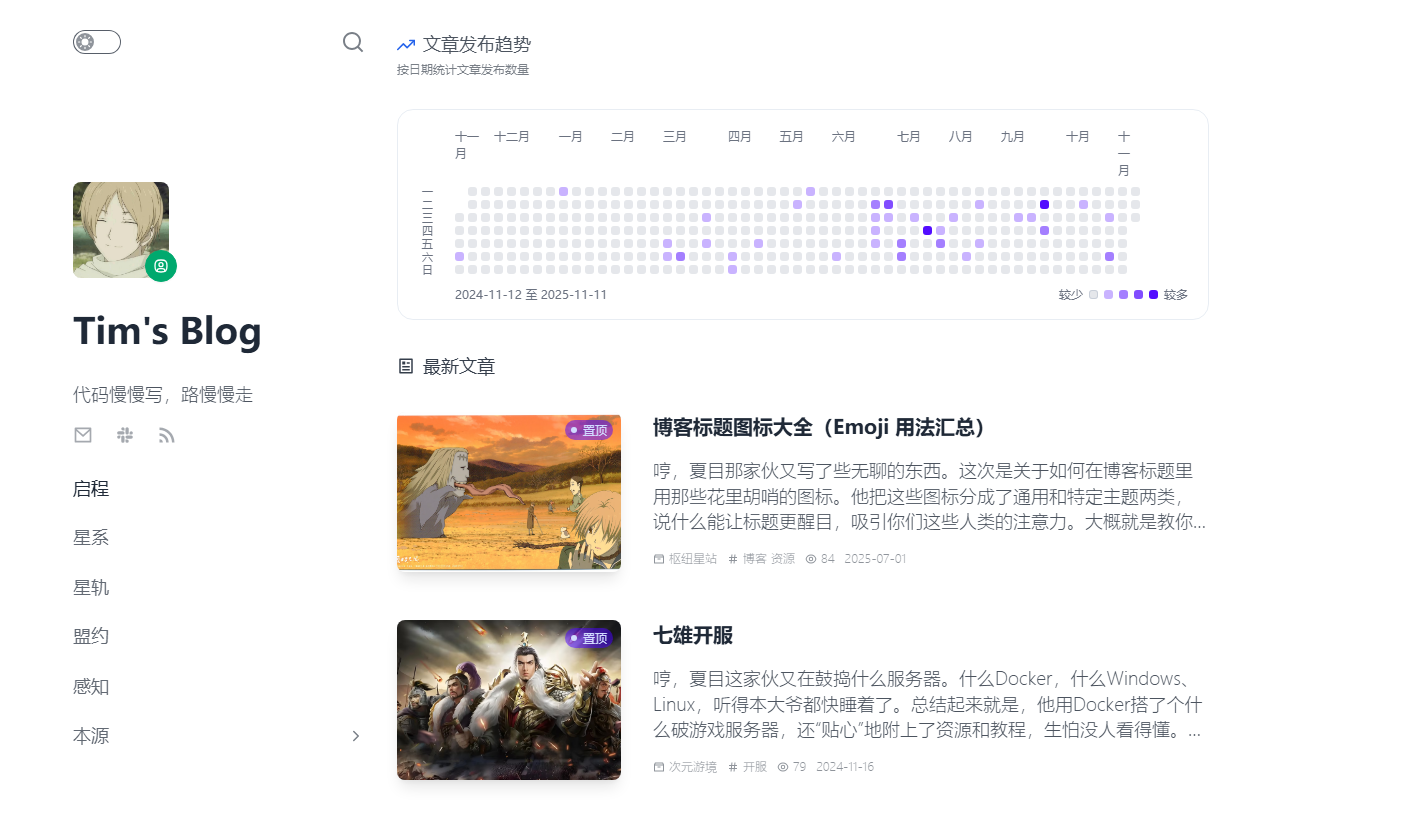The width and height of the screenshot is (1426, 817).
Task: Click the 枢纽星站 category link
Action: pyautogui.click(x=692, y=559)
